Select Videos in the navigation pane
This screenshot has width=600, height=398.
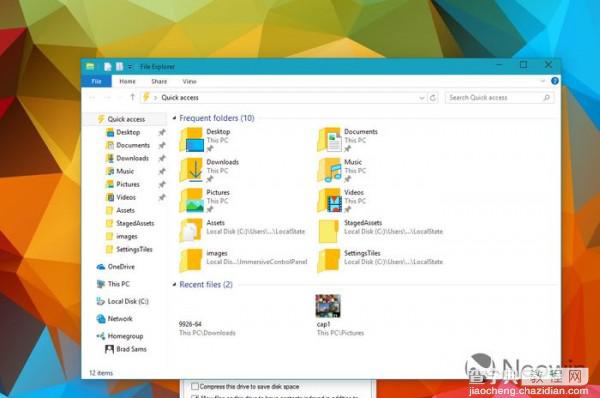point(126,197)
